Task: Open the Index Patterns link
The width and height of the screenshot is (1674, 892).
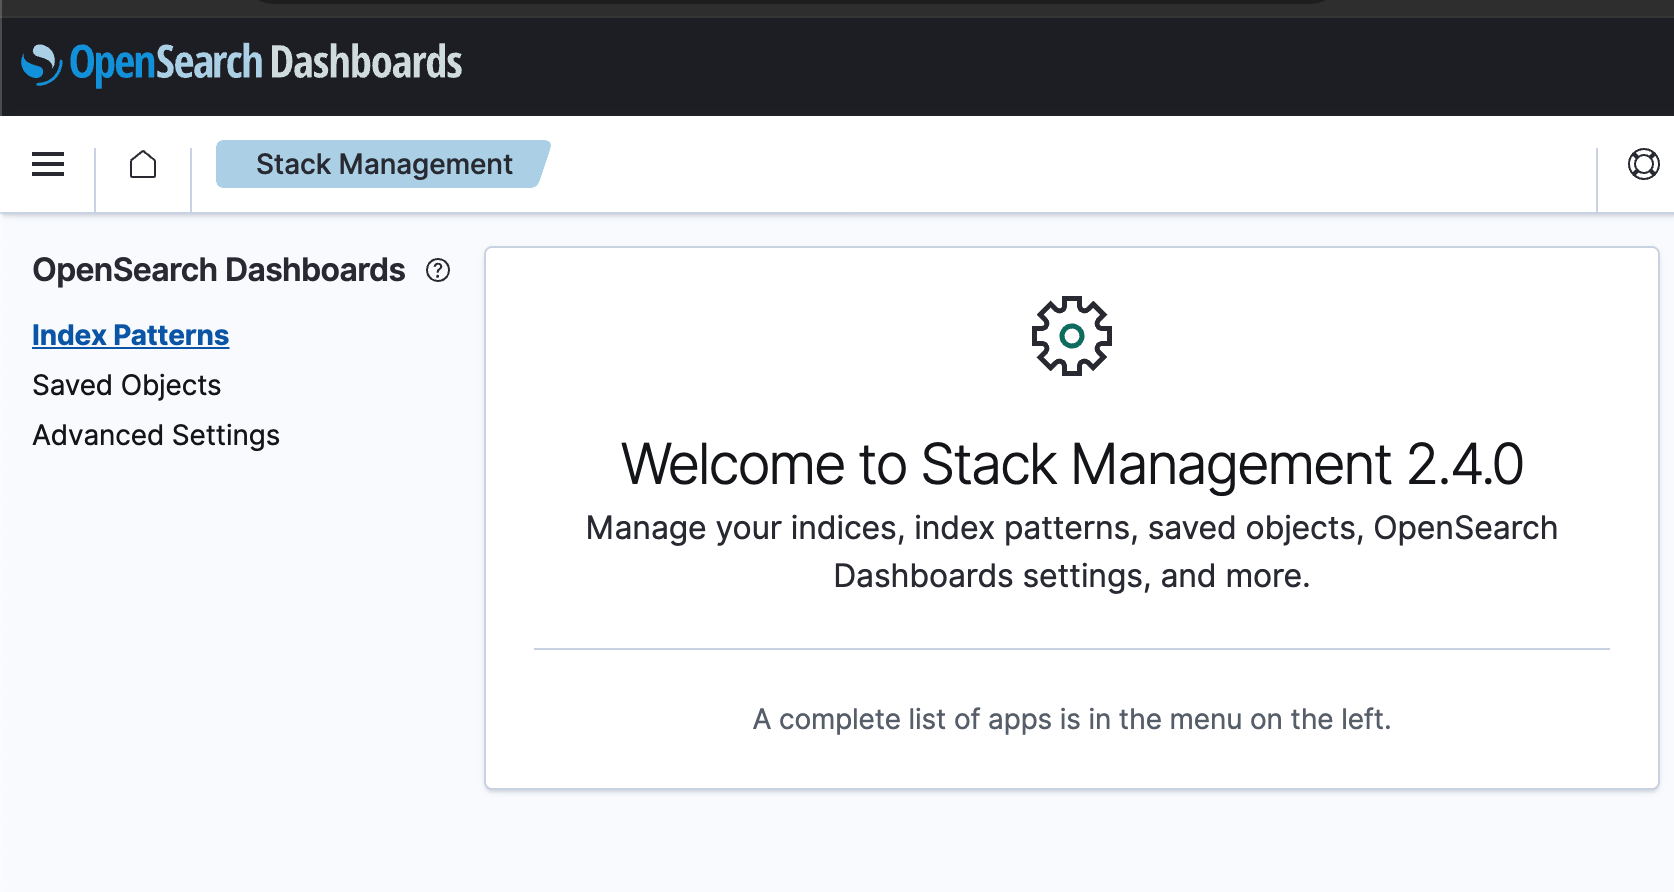Action: click(130, 335)
